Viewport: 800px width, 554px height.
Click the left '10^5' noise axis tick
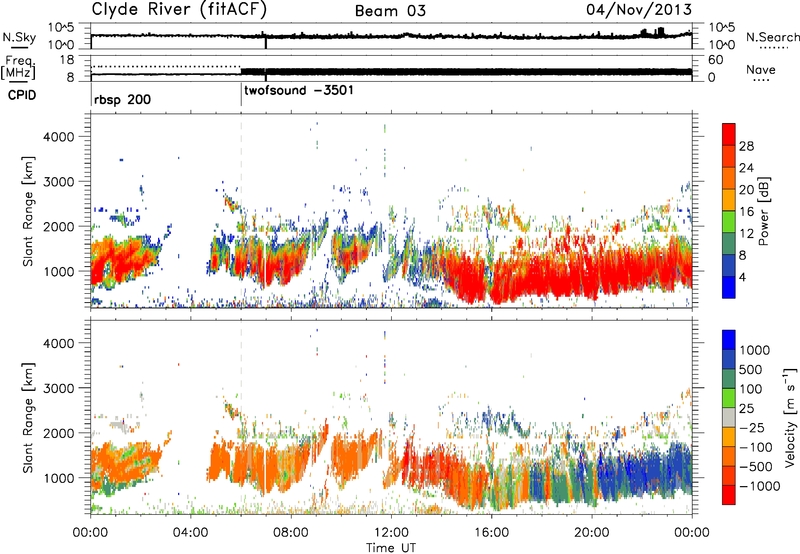point(61,28)
